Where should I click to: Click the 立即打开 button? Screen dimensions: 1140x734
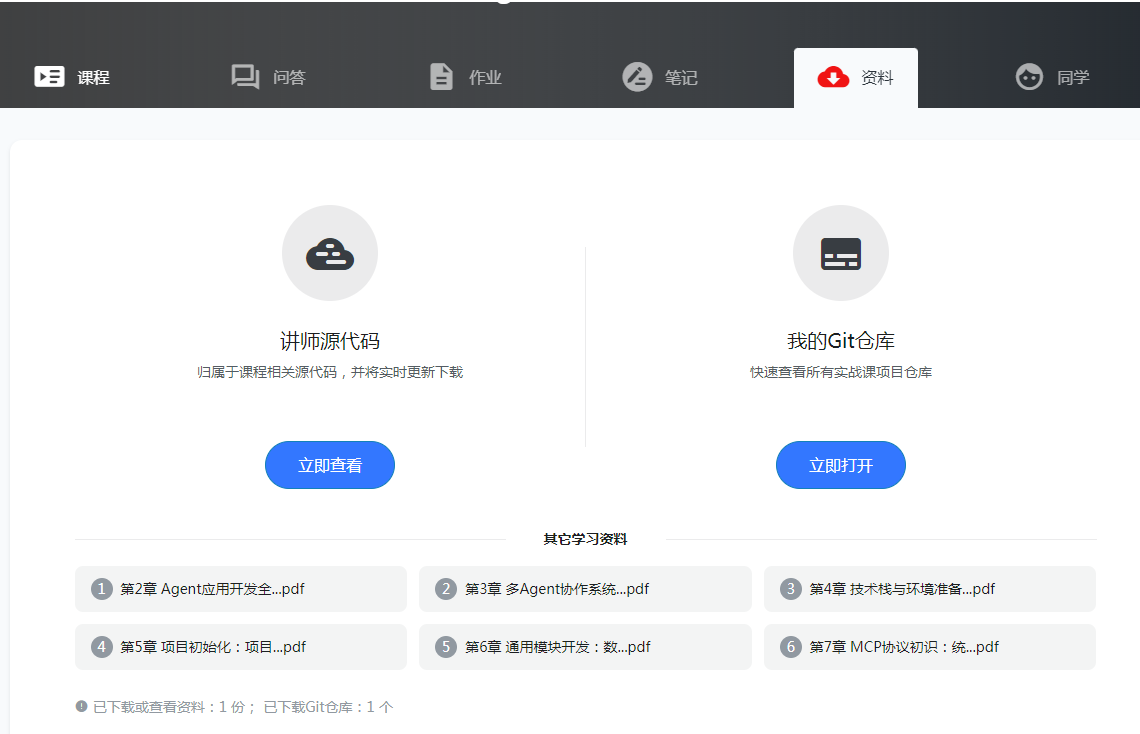pyautogui.click(x=841, y=465)
